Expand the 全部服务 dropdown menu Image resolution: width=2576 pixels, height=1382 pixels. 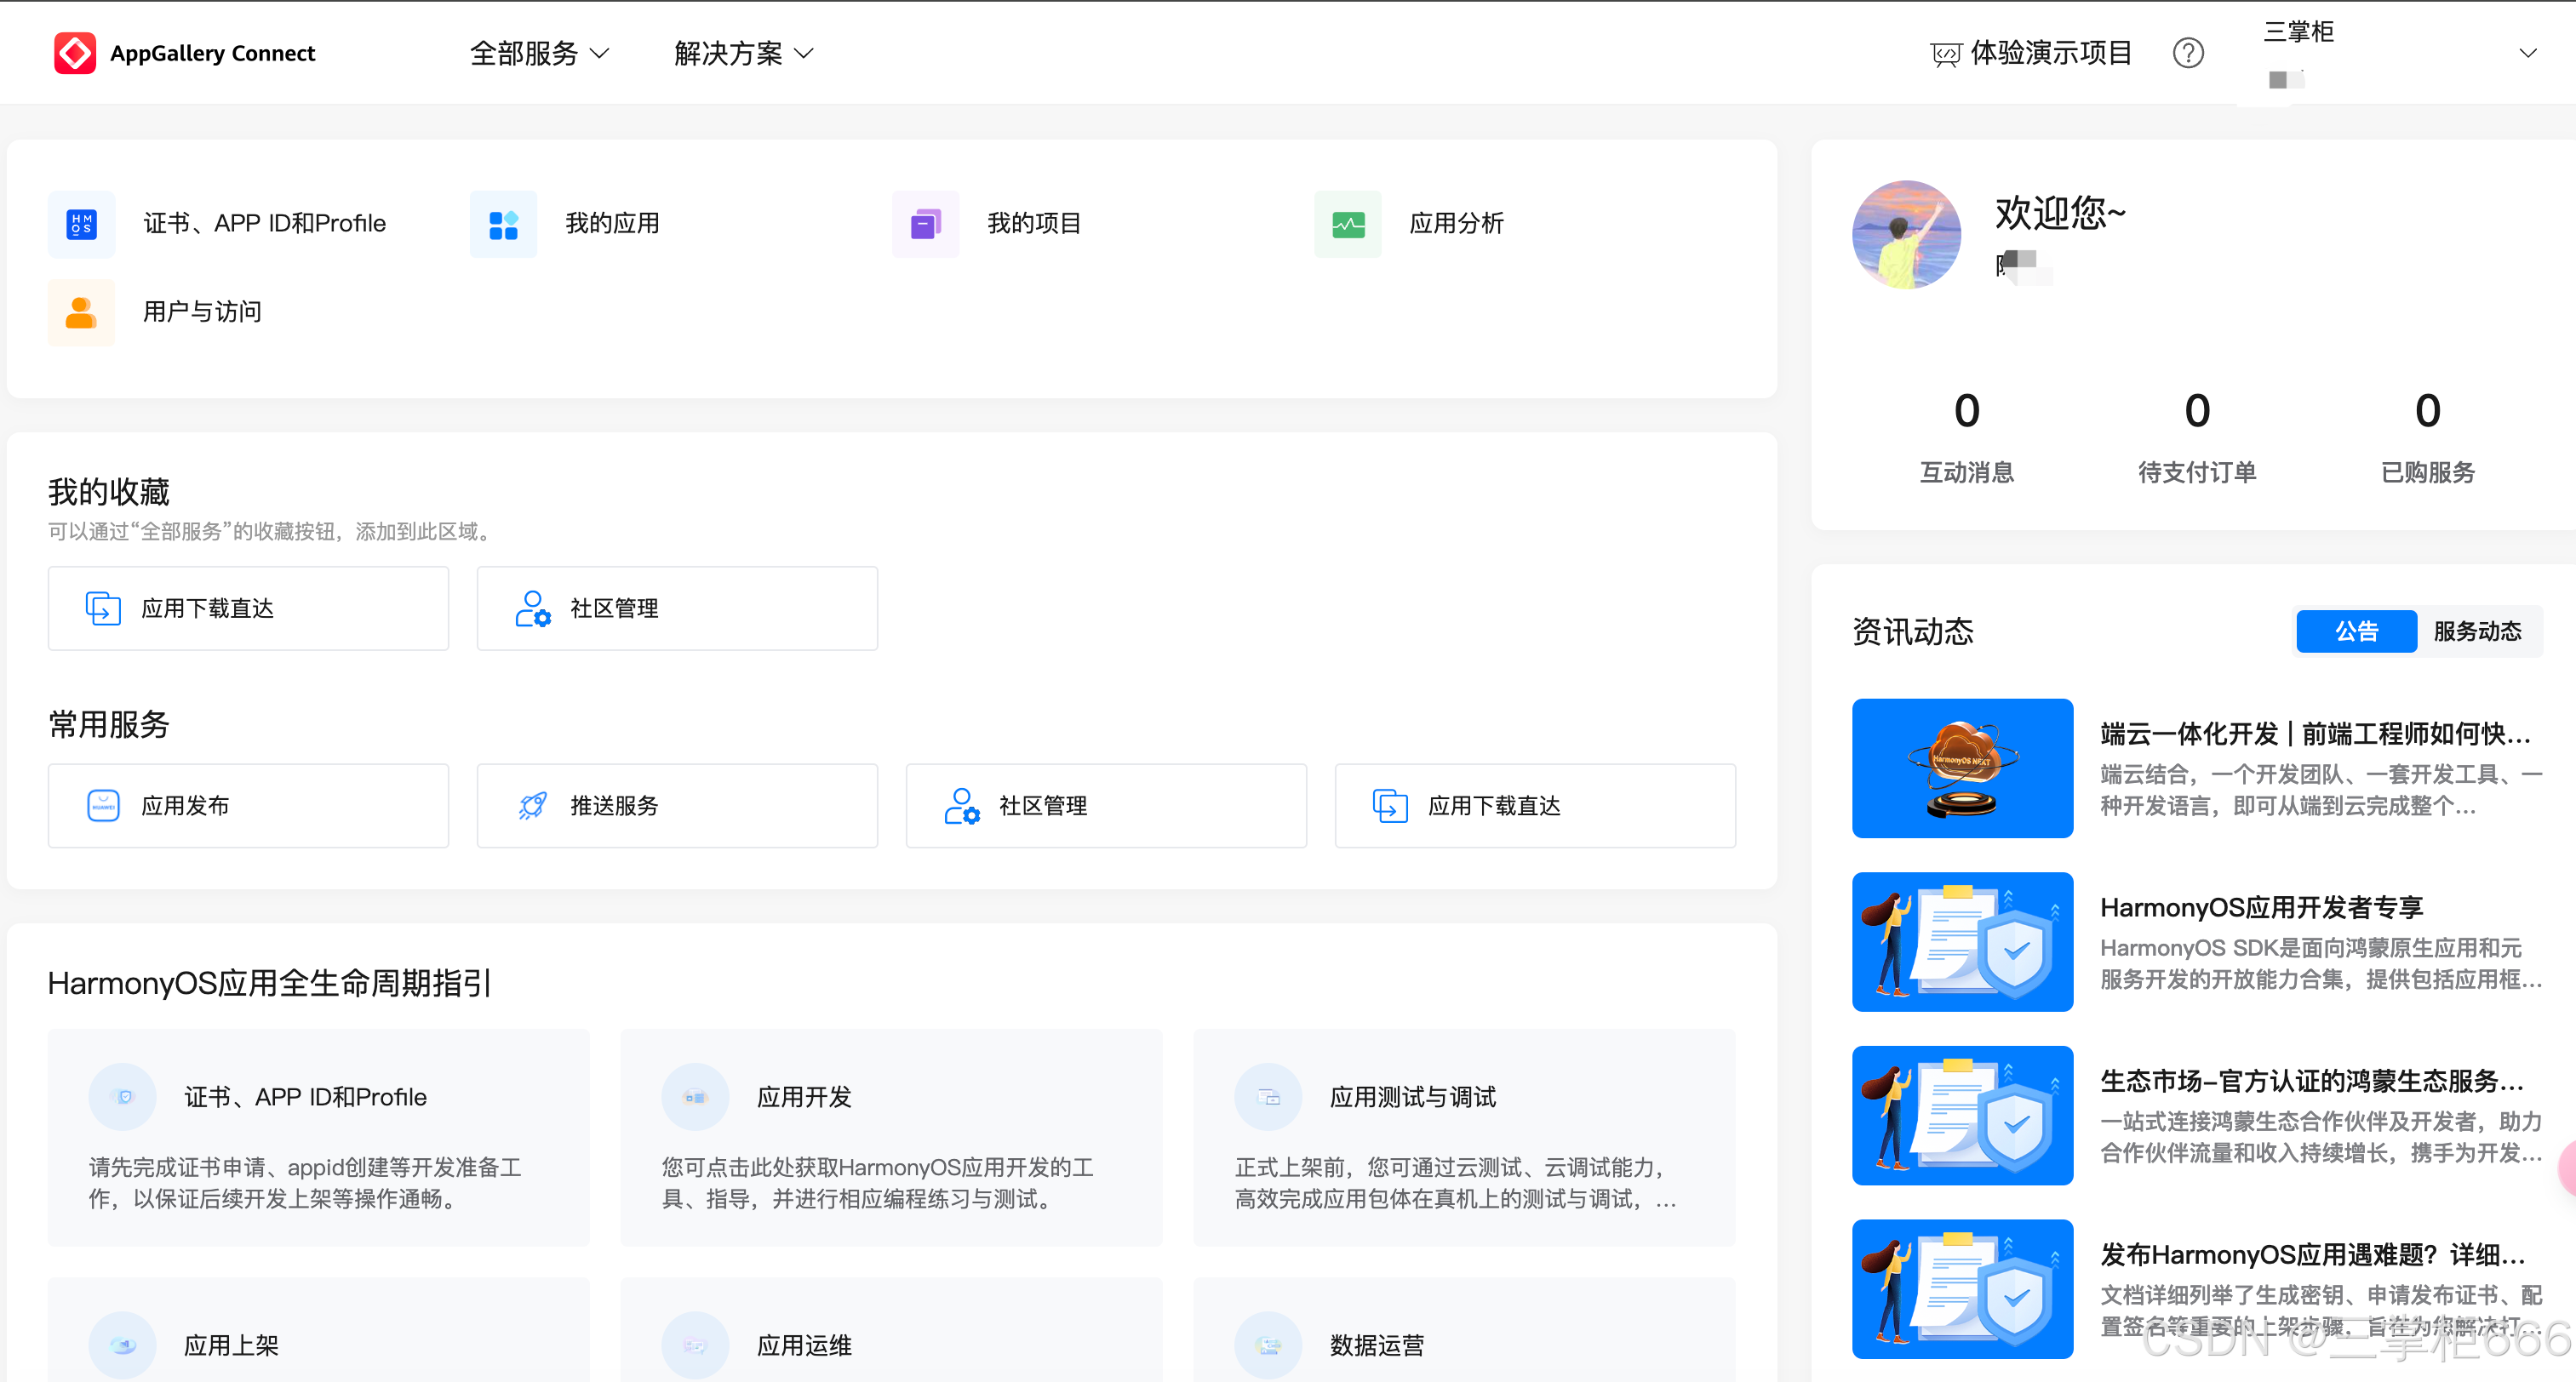click(x=540, y=53)
